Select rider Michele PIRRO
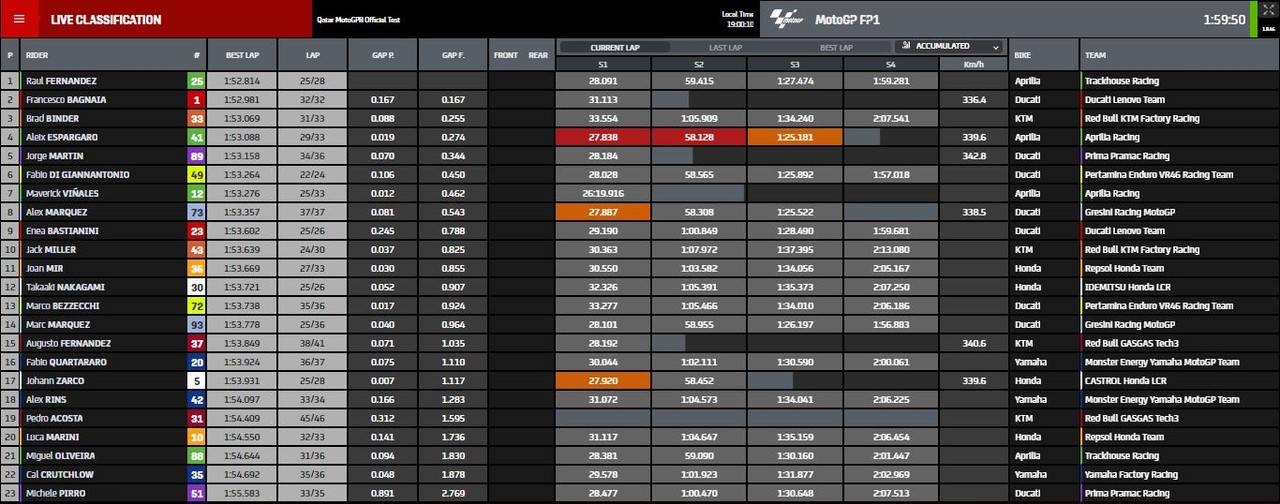Screen dimensions: 1280x504 coord(56,493)
